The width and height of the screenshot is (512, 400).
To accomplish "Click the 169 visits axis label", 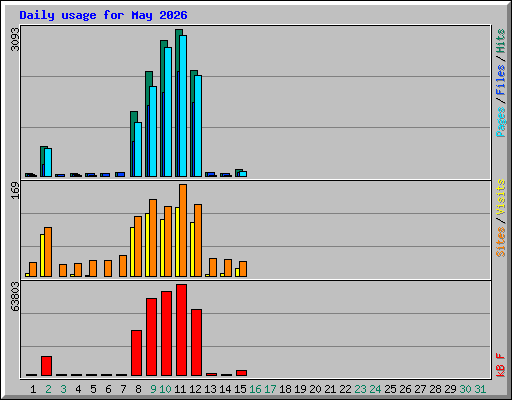I will [x=15, y=191].
